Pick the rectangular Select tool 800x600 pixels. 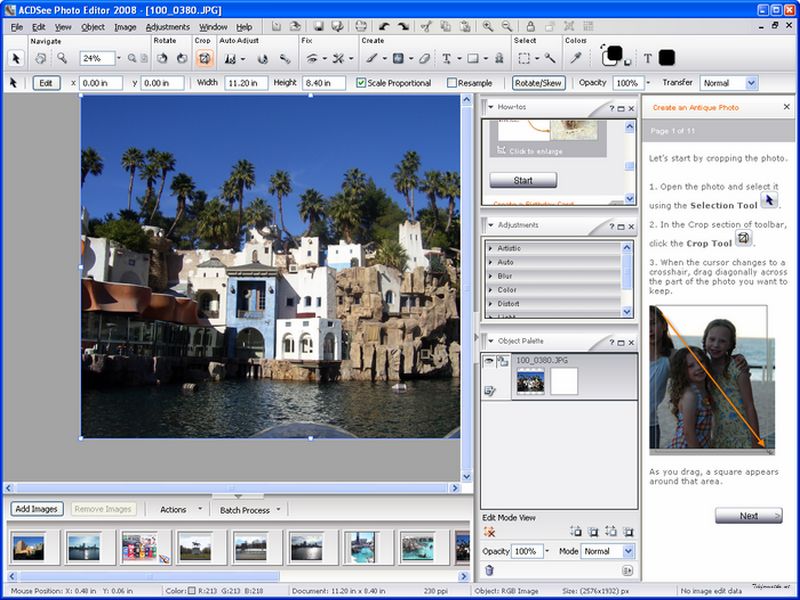(x=525, y=58)
